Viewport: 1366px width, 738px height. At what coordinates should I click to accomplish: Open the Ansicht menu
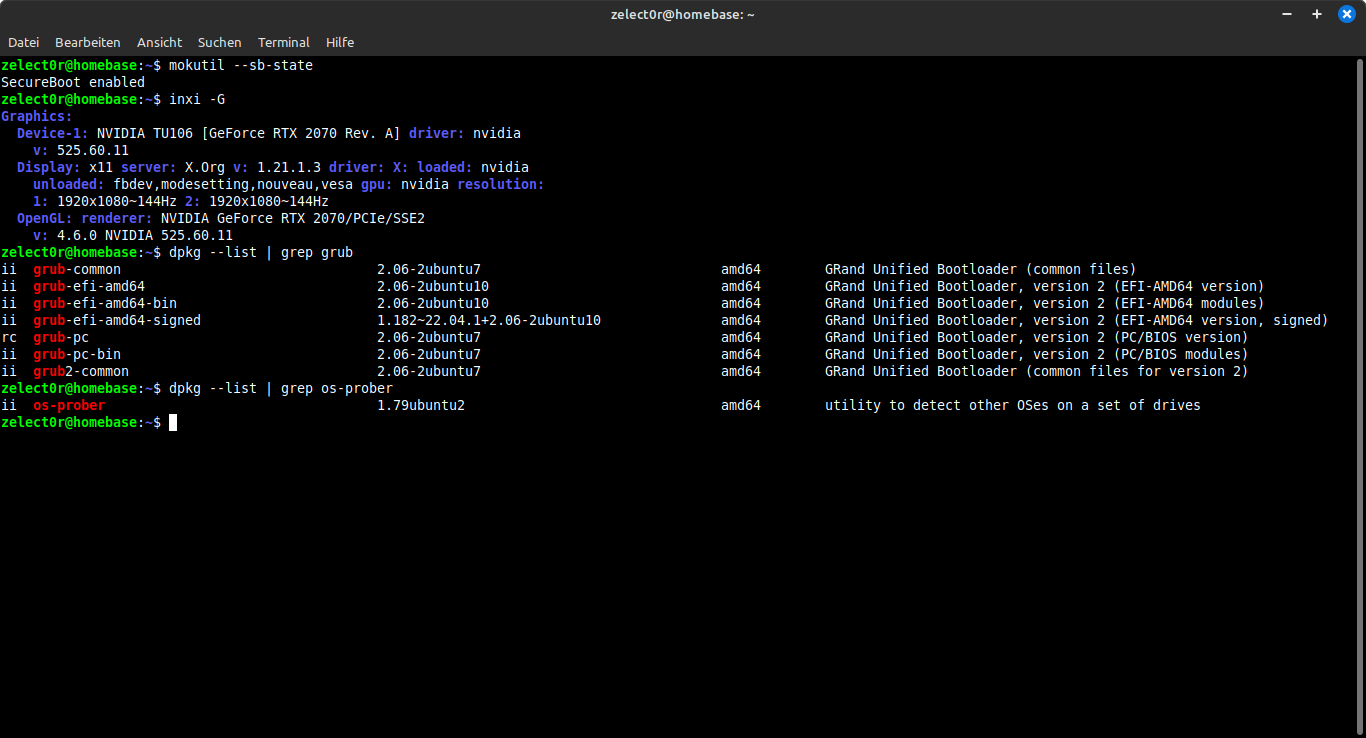point(160,42)
